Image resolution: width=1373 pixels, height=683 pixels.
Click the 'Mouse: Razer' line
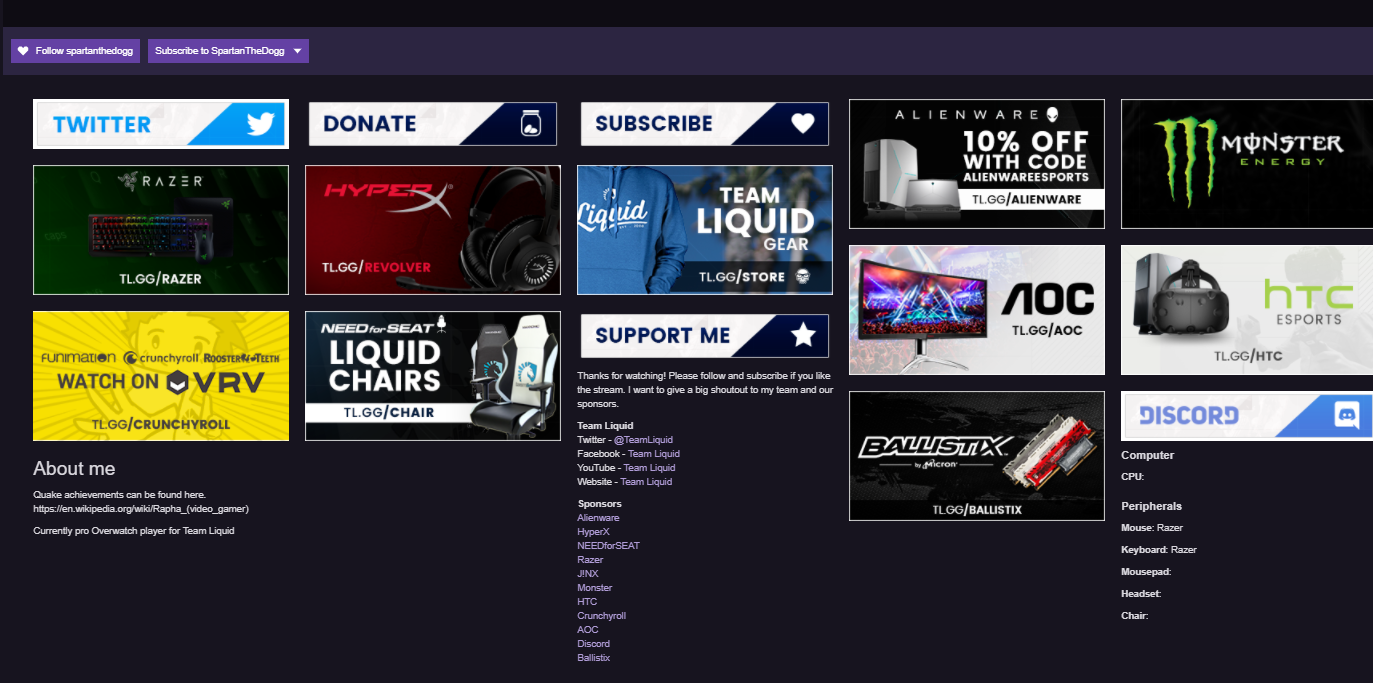[x=1152, y=528]
